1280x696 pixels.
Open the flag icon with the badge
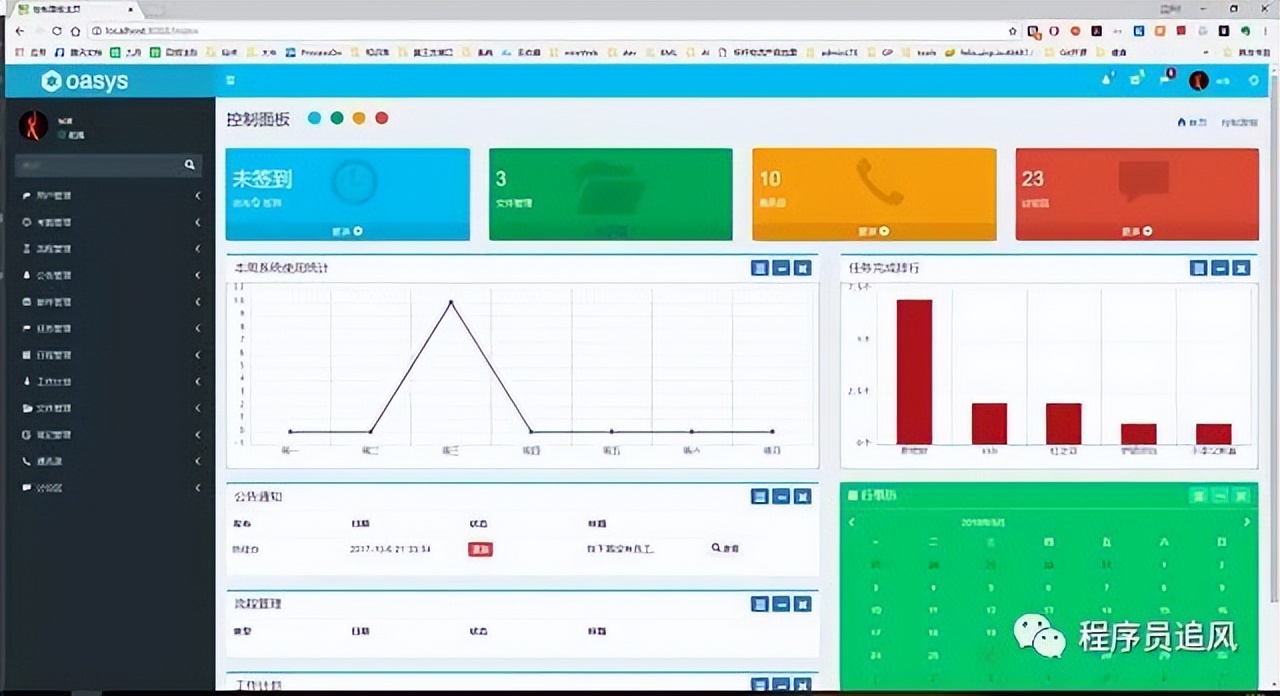1166,79
